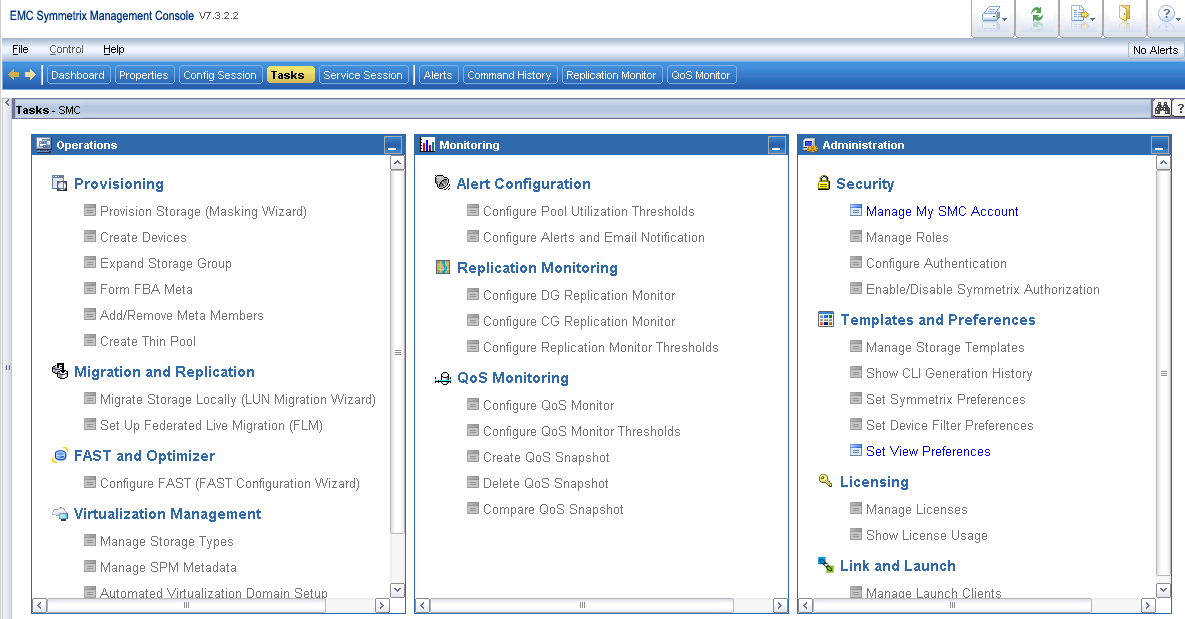Open Show CLI Generation History
Screen dimensions: 1185x619
pyautogui.click(x=949, y=373)
